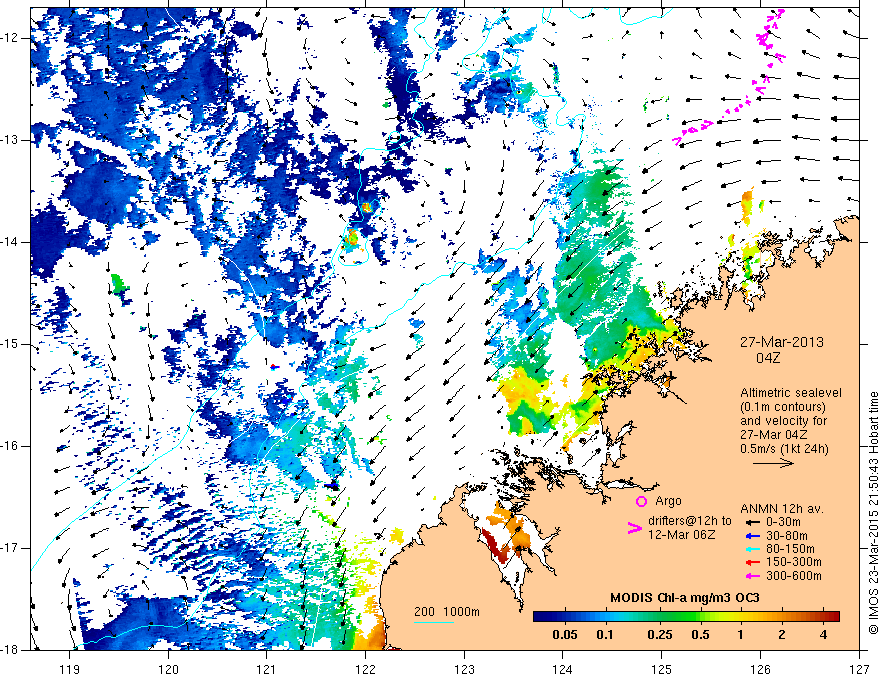The image size is (880, 680).
Task: Click the magenta 300-600m arrow legend icon
Action: (752, 576)
